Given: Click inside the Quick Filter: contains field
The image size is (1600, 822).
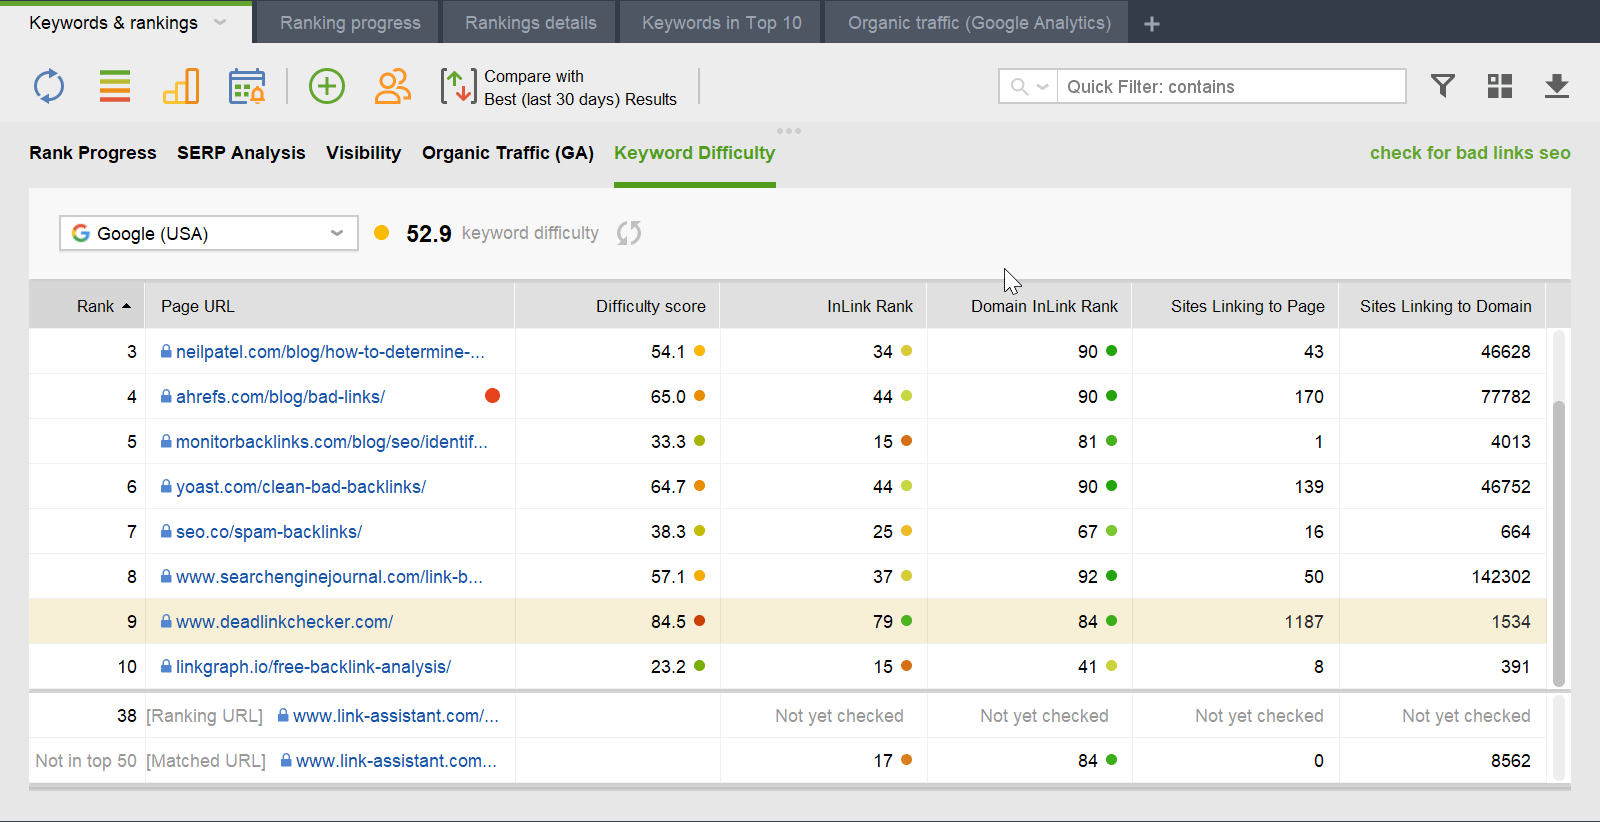Looking at the screenshot, I should point(1232,87).
